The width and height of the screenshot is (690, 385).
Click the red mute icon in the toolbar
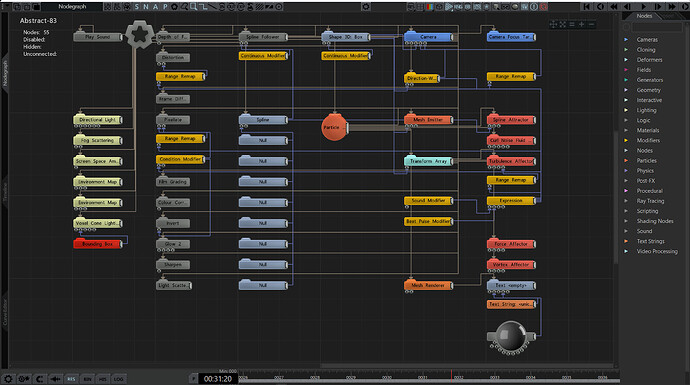[x=543, y=7]
